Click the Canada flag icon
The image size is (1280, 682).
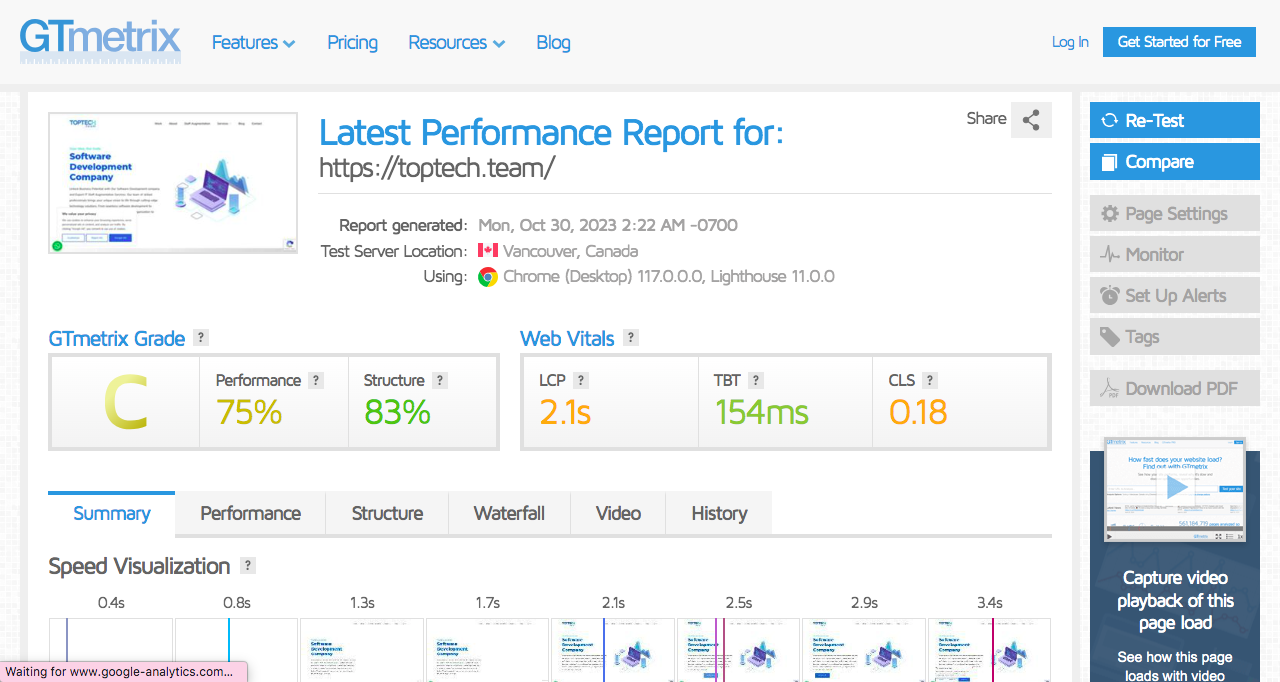tap(488, 251)
